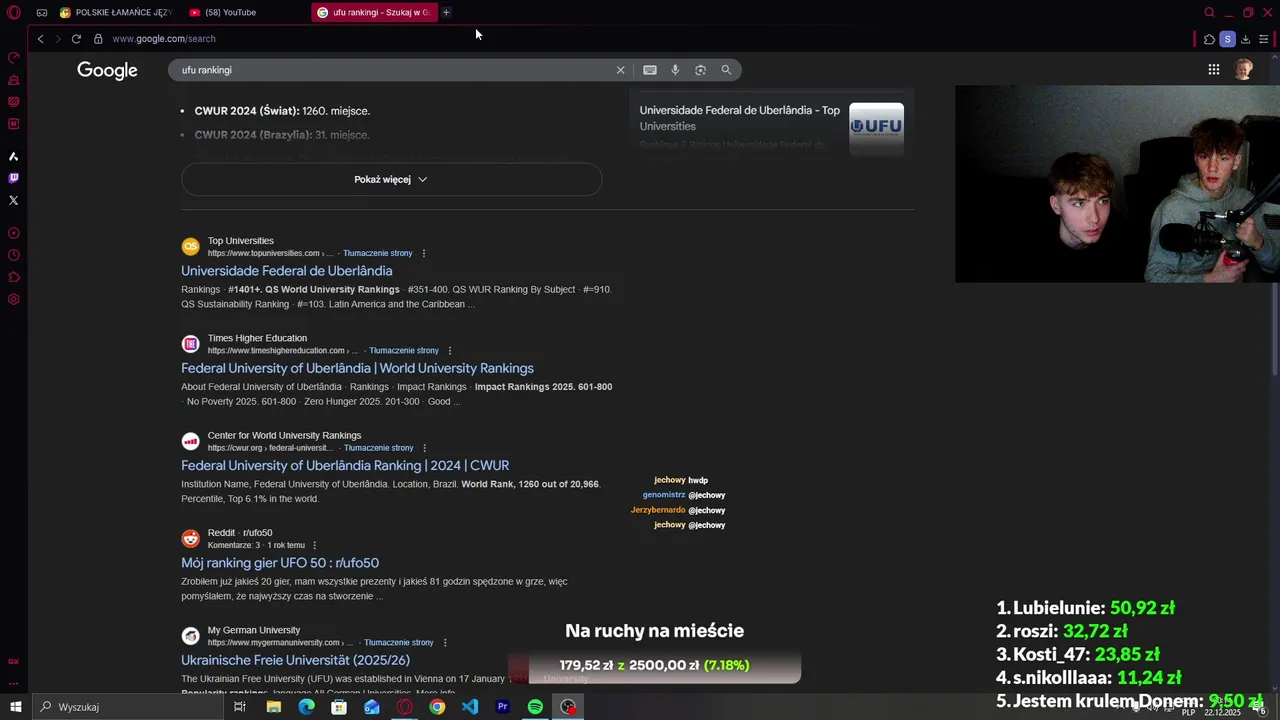Screen dimensions: 1280x720
Task: Open more options for Top Universities result
Action: pos(424,253)
